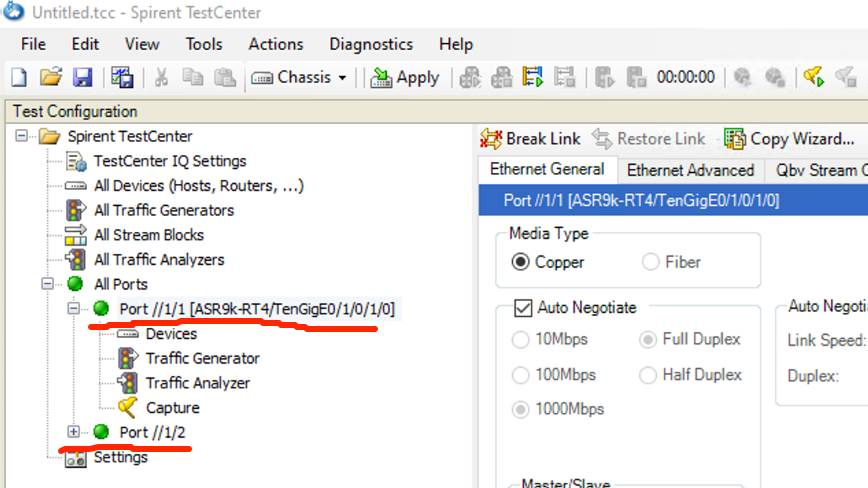This screenshot has width=868, height=488.
Task: Collapse the All Ports tree node
Action: click(x=48, y=284)
